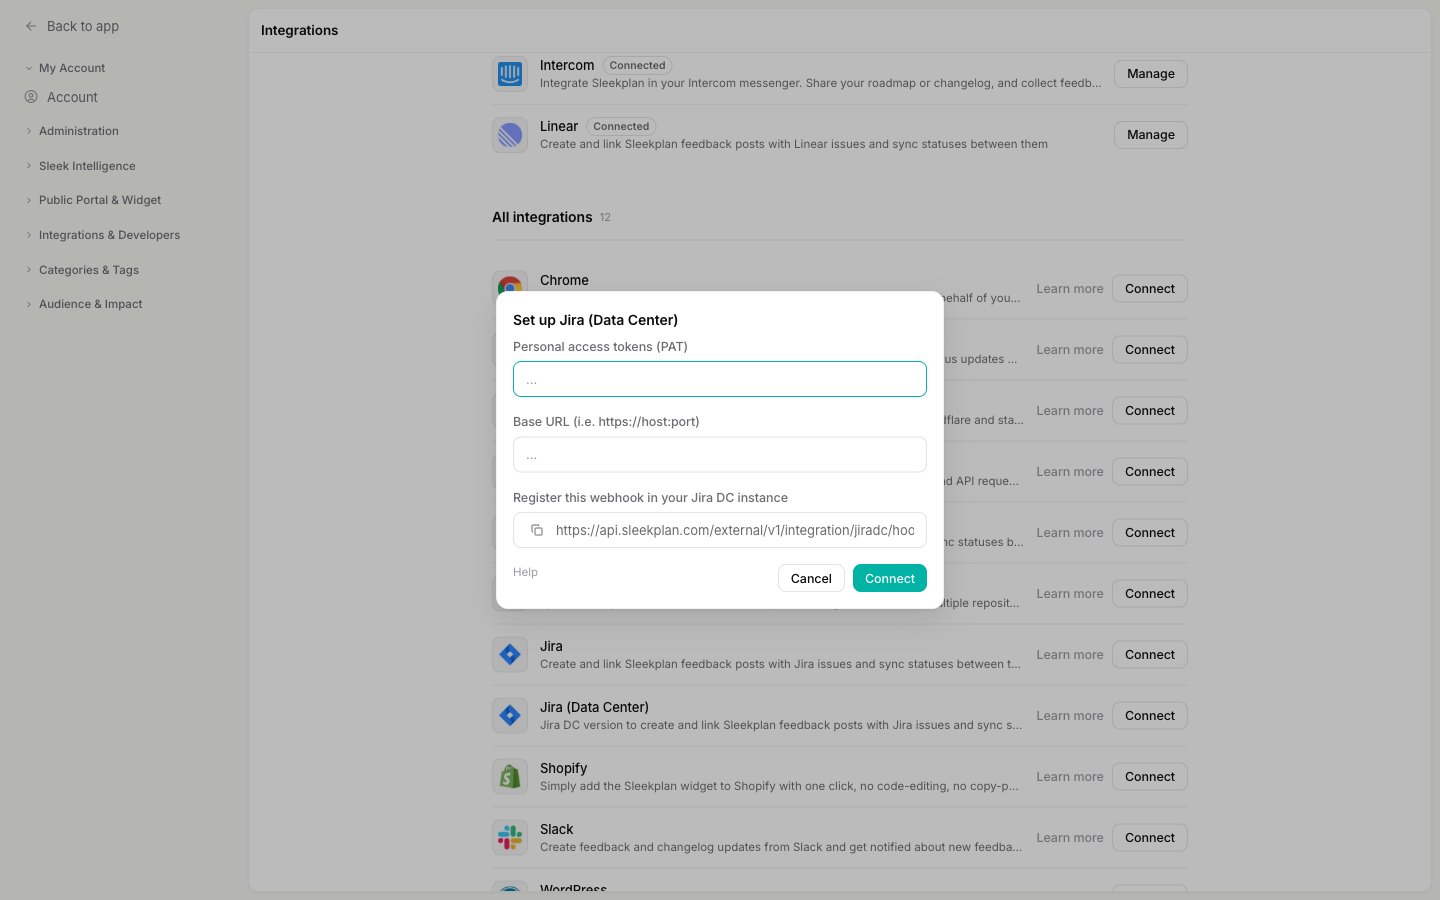
Task: Manage the Linear integration
Action: [1151, 135]
